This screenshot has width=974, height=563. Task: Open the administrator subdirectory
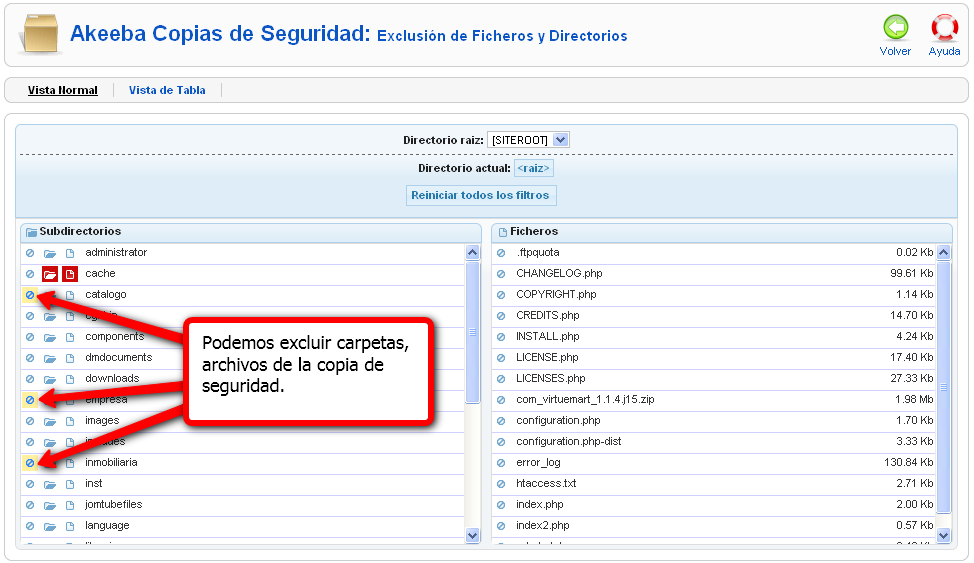click(116, 252)
